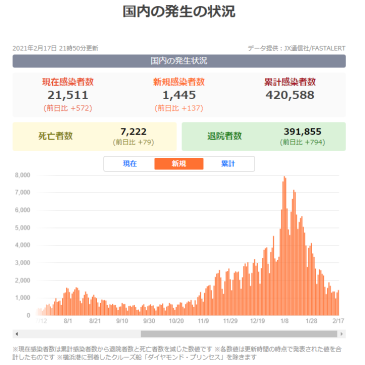Select the 新規 chart tab

(x=179, y=164)
